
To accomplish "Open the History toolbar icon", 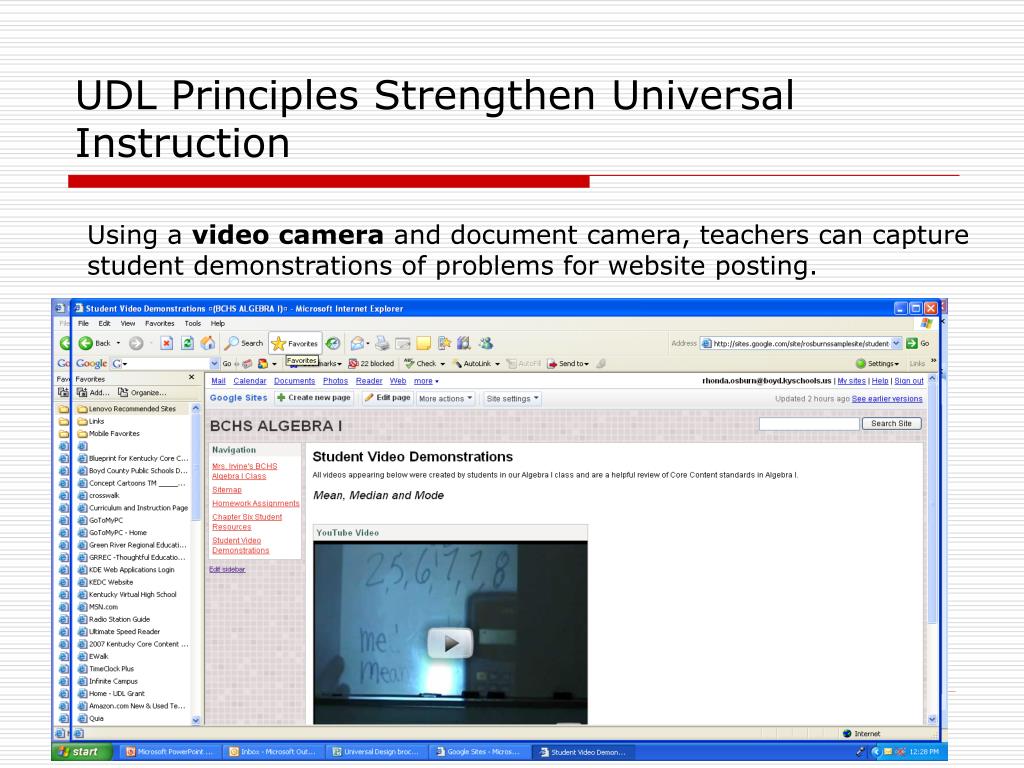I will click(333, 343).
